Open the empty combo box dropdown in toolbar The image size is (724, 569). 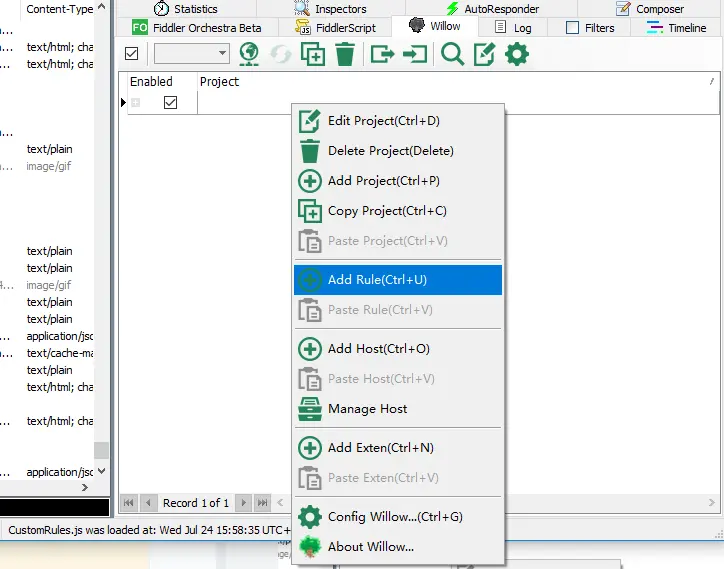click(192, 53)
